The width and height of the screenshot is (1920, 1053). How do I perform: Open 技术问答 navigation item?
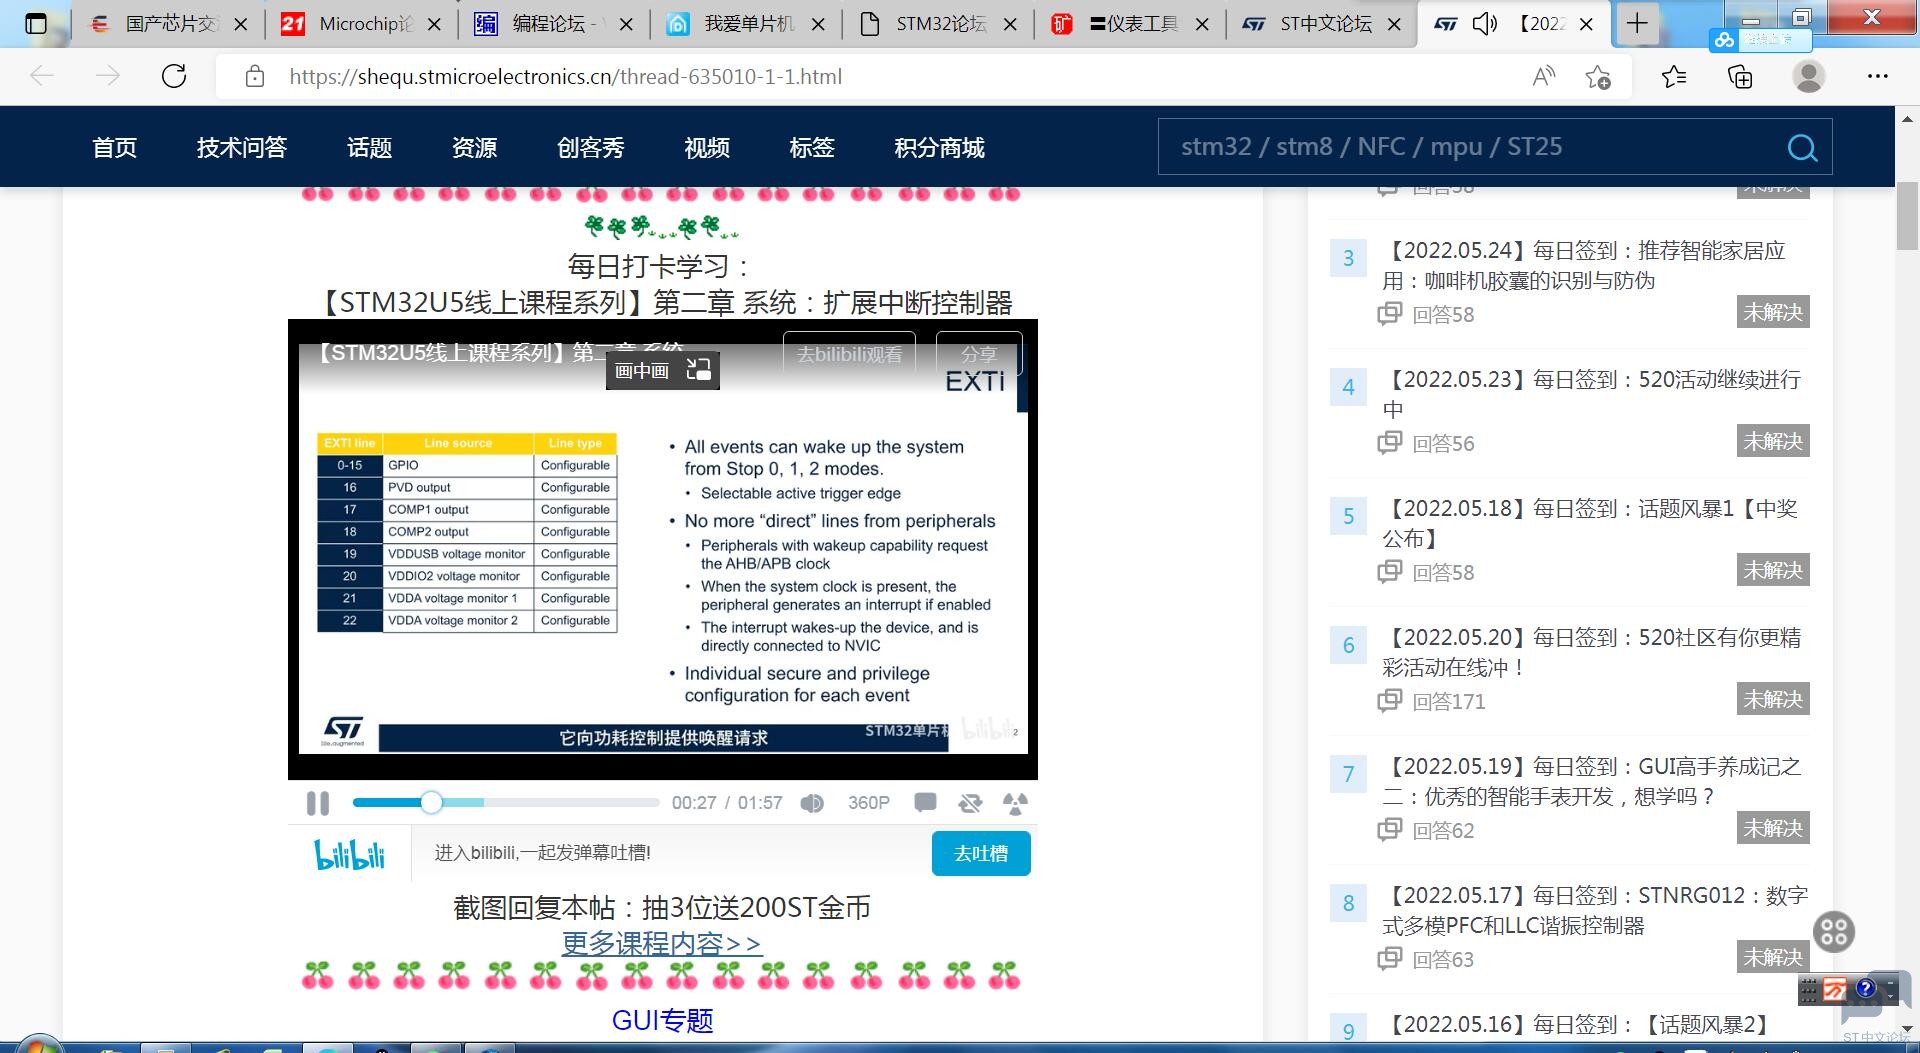242,148
